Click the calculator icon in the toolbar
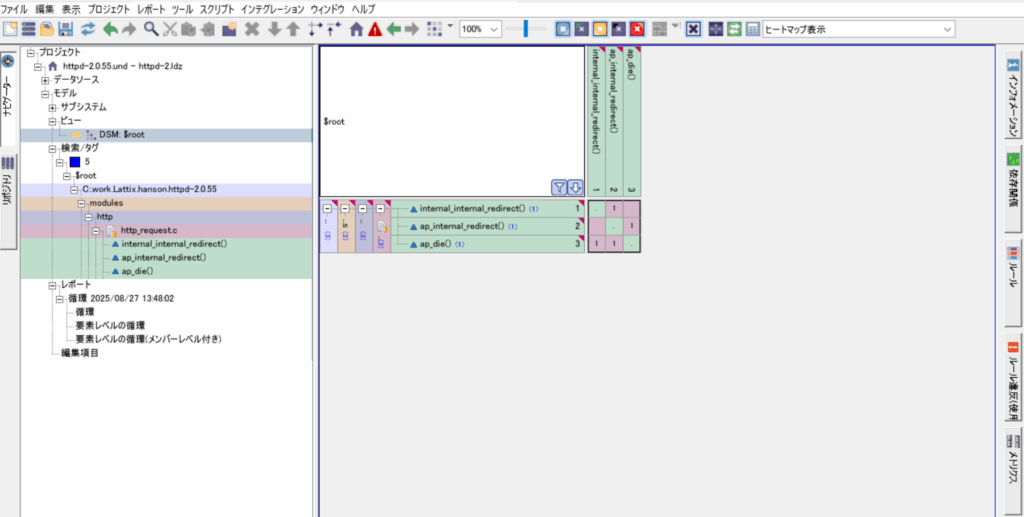The image size is (1024, 517). coord(752,29)
